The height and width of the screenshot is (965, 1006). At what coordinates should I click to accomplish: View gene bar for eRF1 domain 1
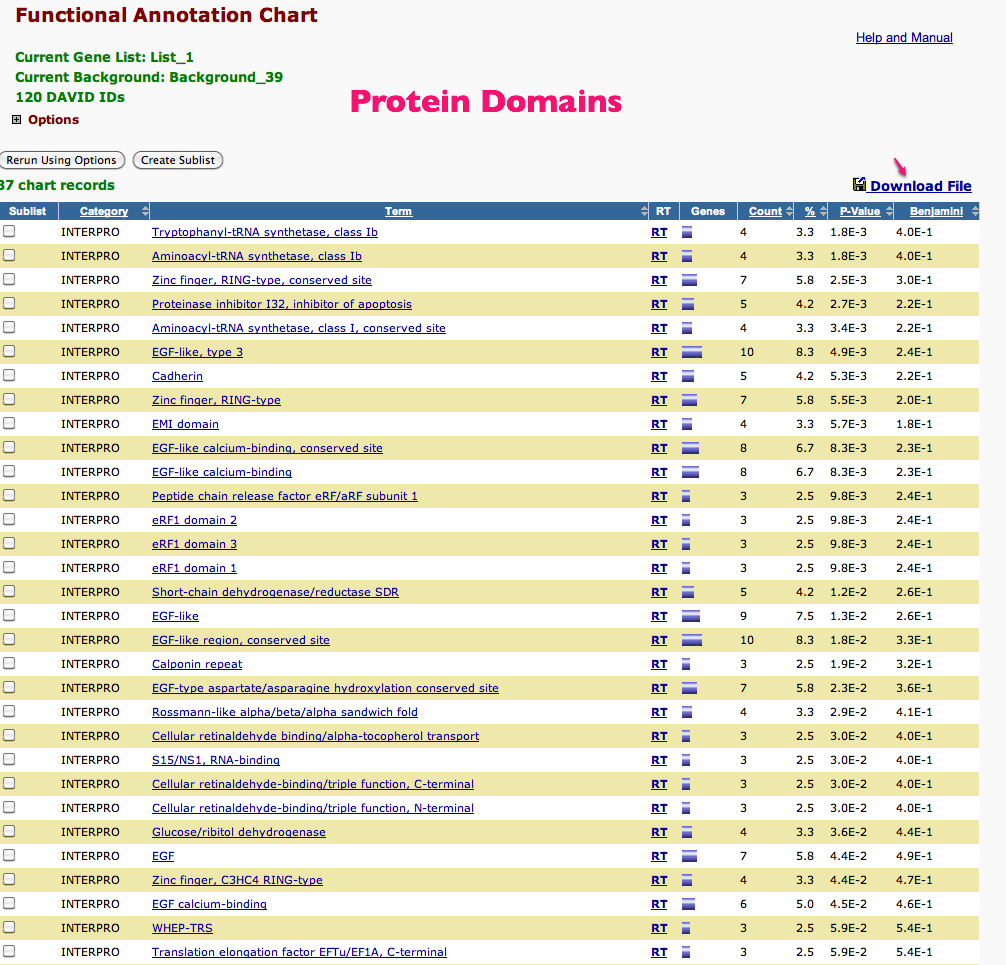pos(686,568)
